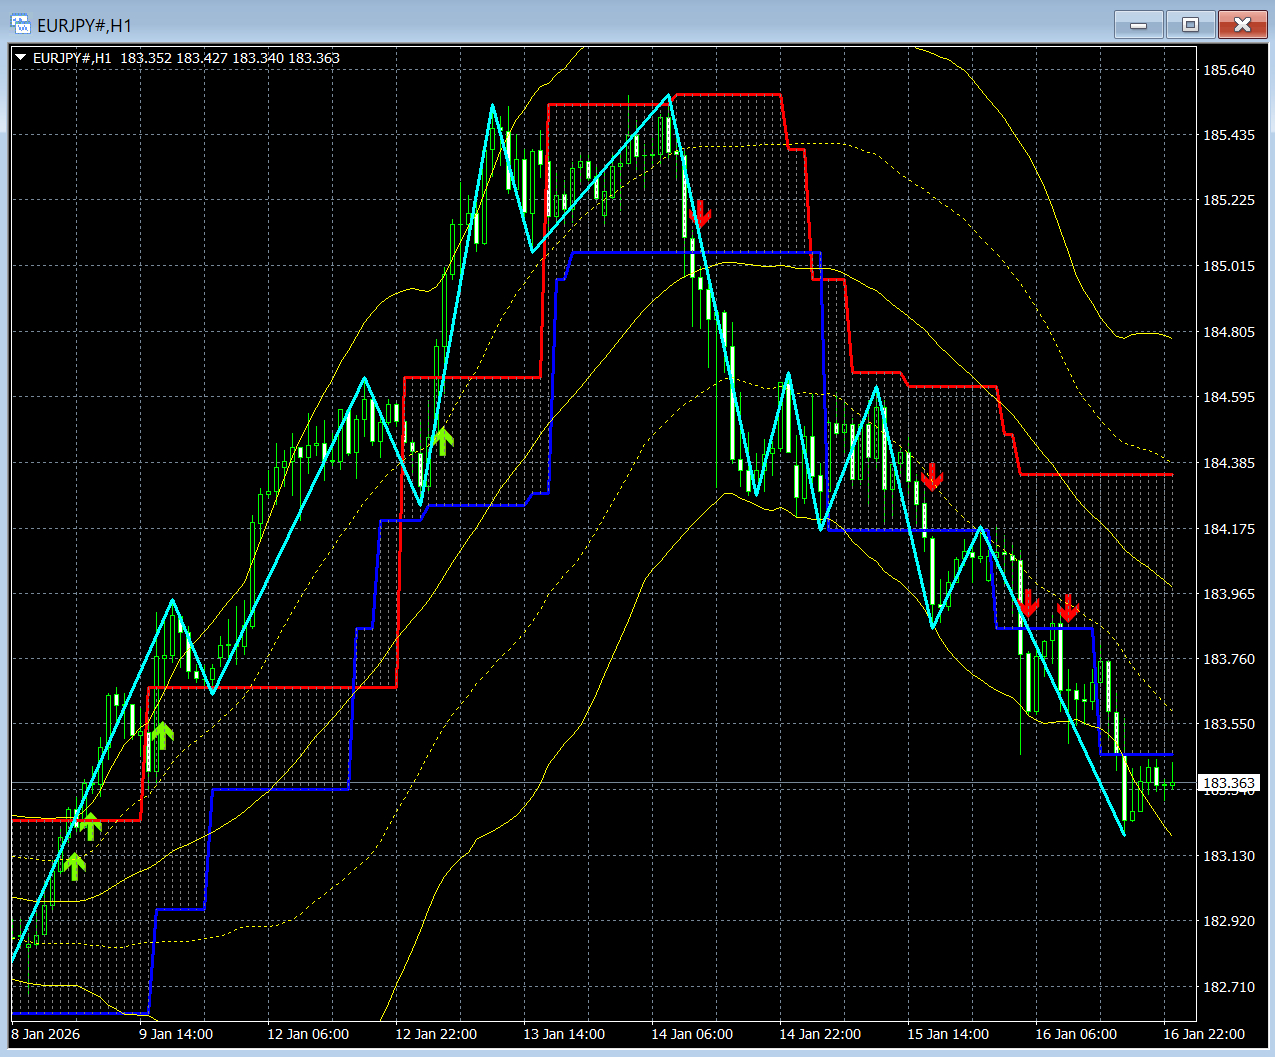
Task: Click time axis label 14 Jan 06:00
Action: pos(692,1034)
